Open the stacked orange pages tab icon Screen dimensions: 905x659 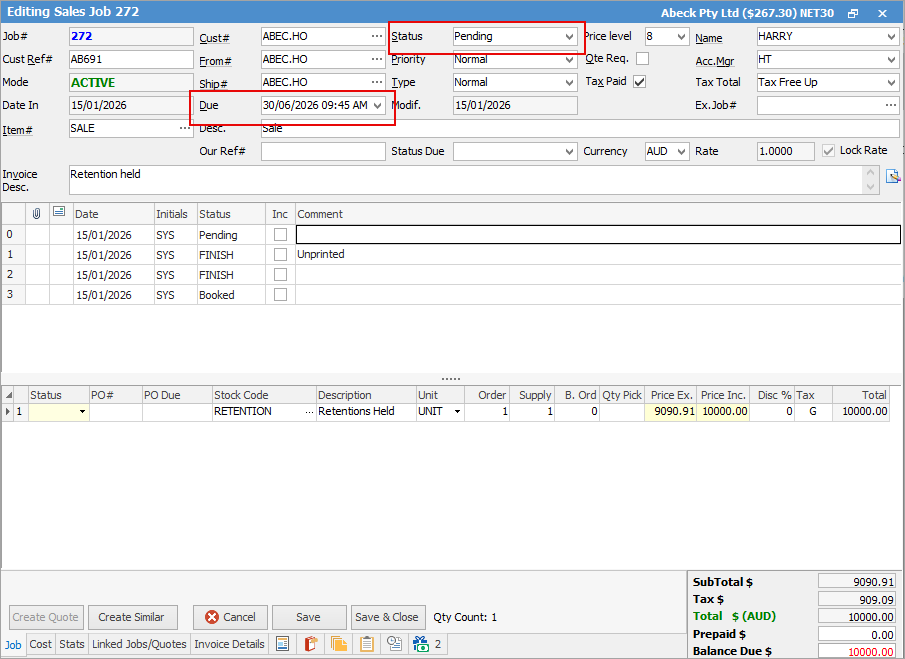pyautogui.click(x=339, y=643)
